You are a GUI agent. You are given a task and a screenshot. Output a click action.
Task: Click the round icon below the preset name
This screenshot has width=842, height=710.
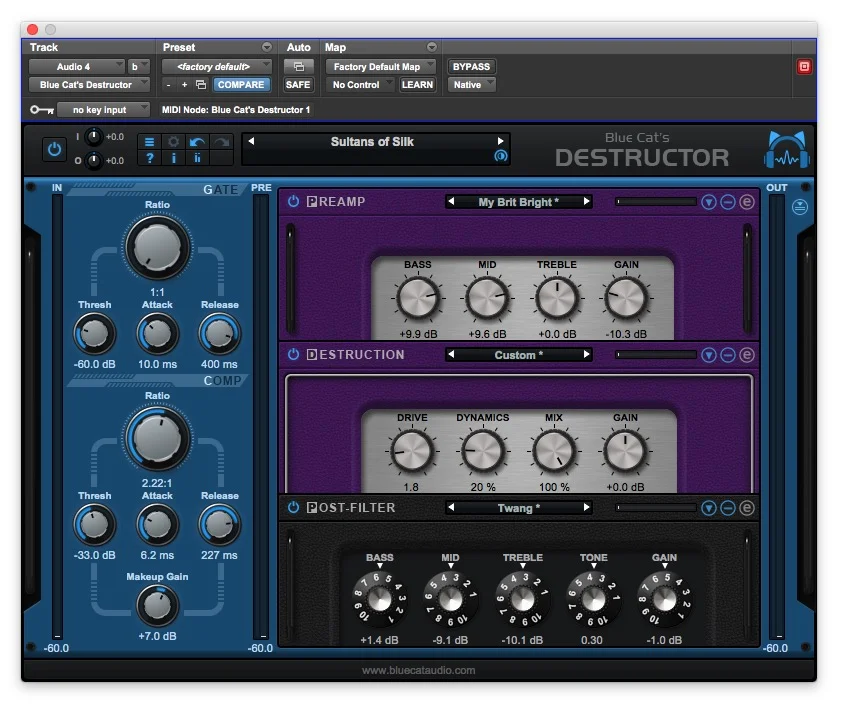pos(500,156)
